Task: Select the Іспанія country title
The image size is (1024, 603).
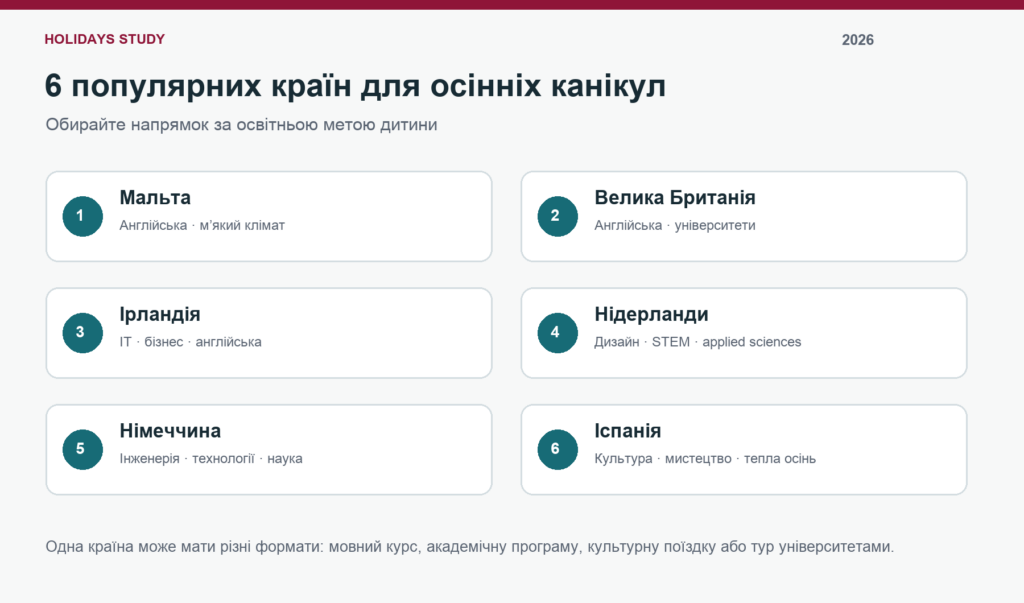Action: (628, 431)
